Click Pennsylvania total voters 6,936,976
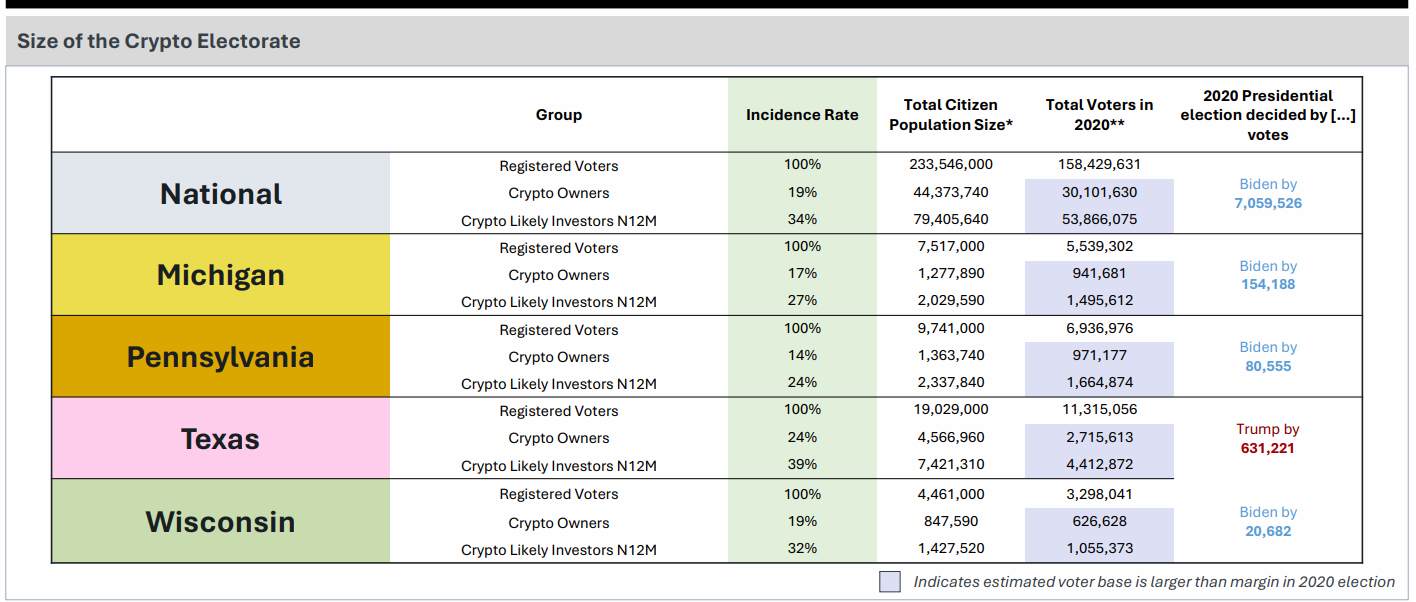This screenshot has height=602, width=1416. coord(1099,328)
